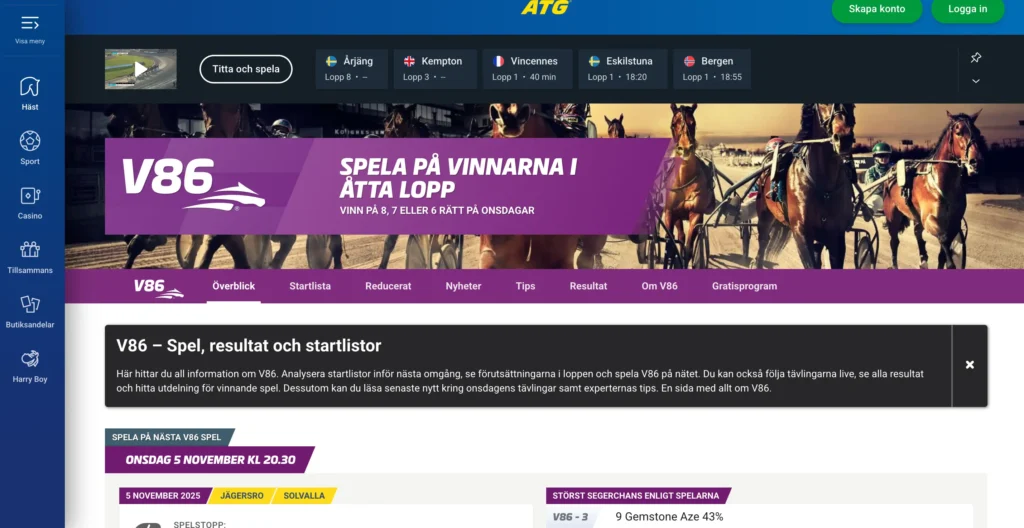This screenshot has width=1024, height=528.
Task: Pin the race bar with pin icon
Action: point(976,58)
